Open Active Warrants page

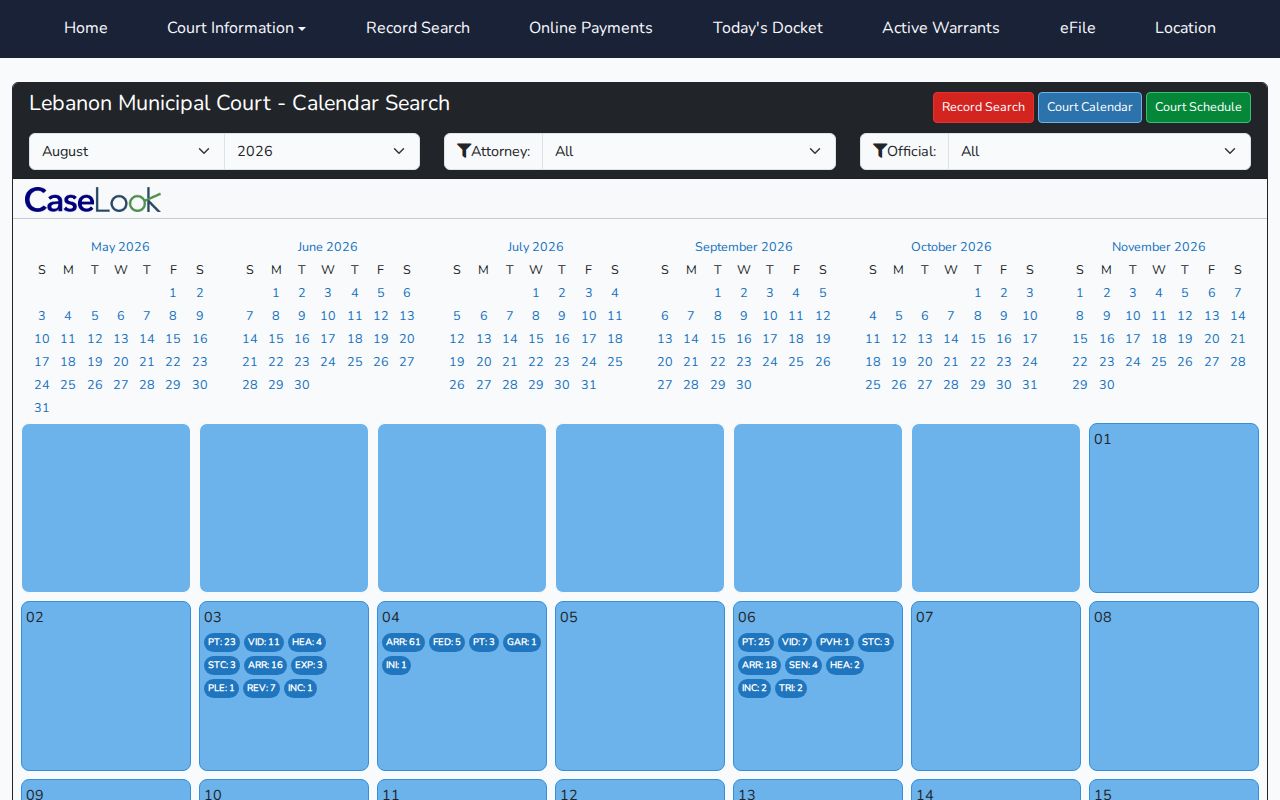click(x=941, y=28)
